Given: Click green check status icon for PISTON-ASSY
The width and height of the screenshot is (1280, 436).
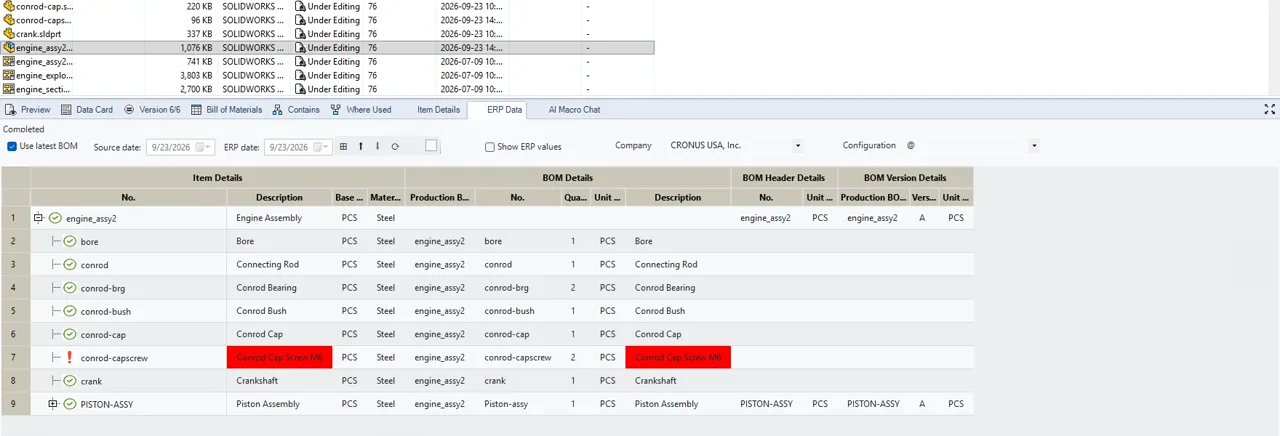Looking at the screenshot, I should click(x=70, y=404).
